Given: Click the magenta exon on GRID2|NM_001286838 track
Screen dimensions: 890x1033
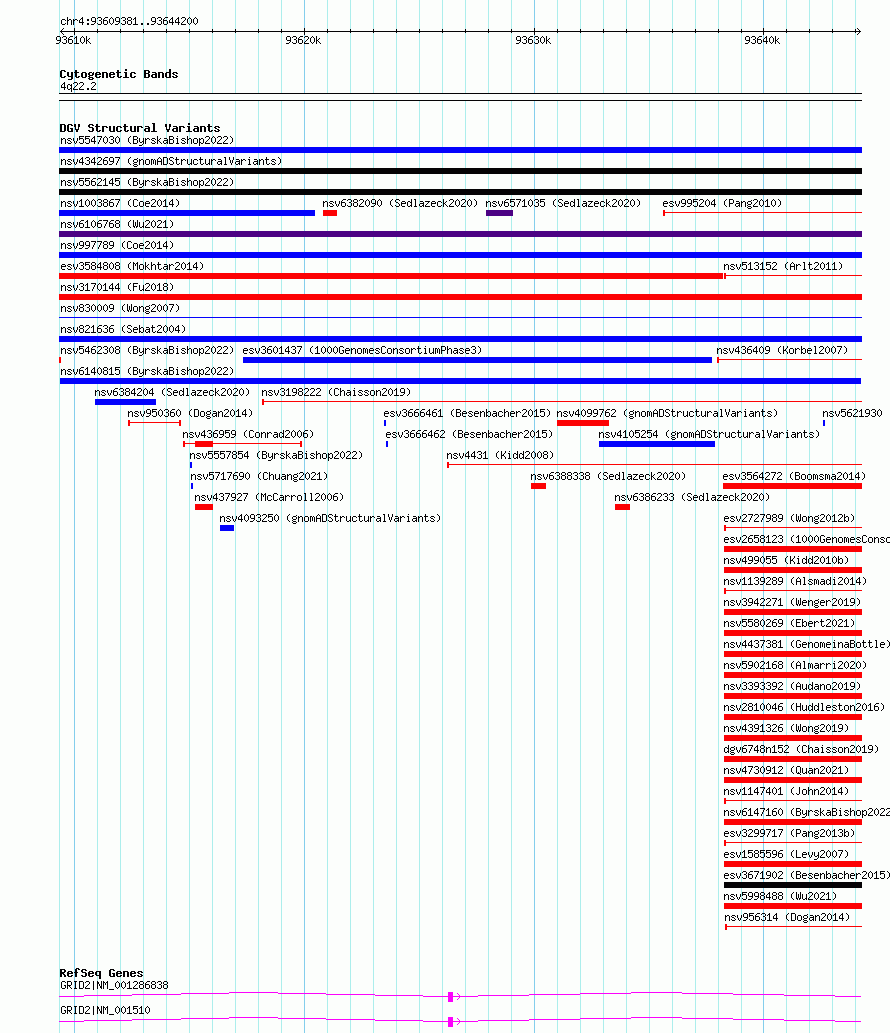Looking at the screenshot, I should tap(451, 997).
